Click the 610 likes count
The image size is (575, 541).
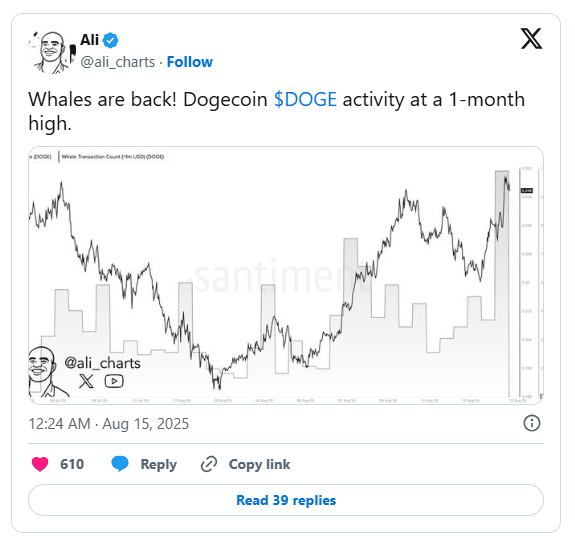coord(72,464)
